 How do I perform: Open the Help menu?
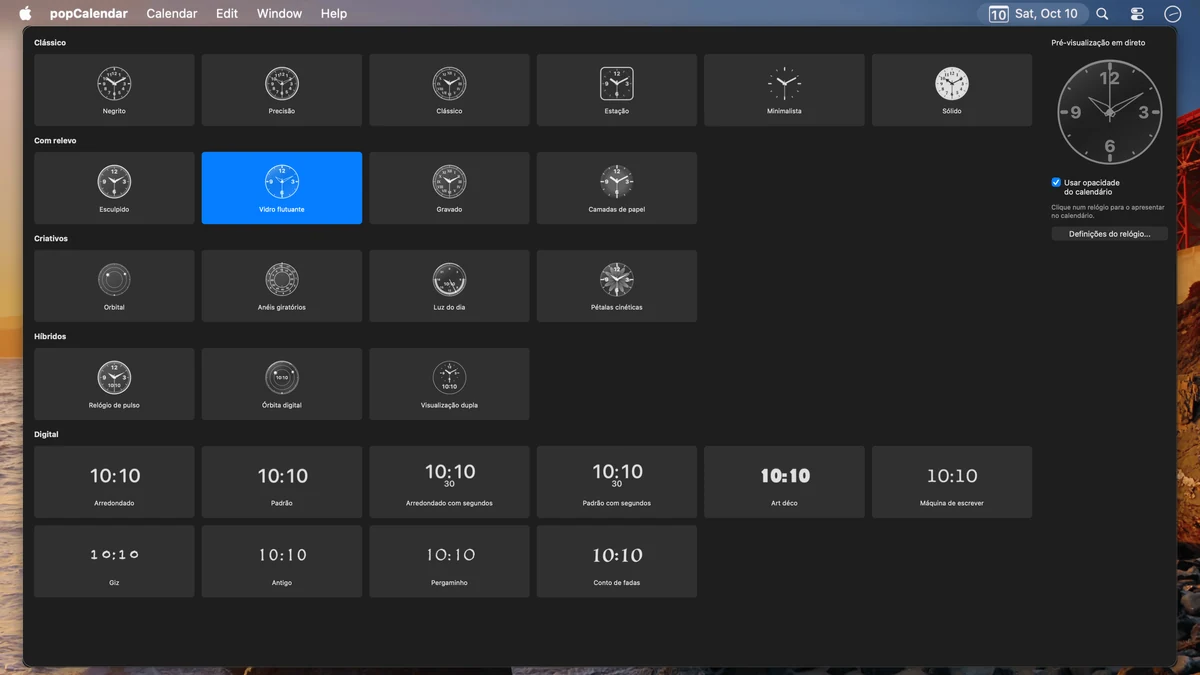click(334, 14)
